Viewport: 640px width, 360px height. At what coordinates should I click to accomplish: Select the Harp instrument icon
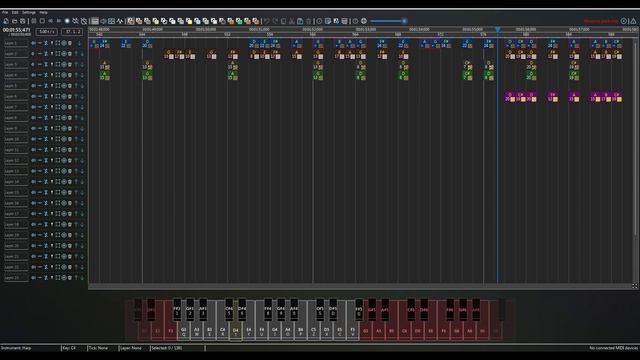131,21
